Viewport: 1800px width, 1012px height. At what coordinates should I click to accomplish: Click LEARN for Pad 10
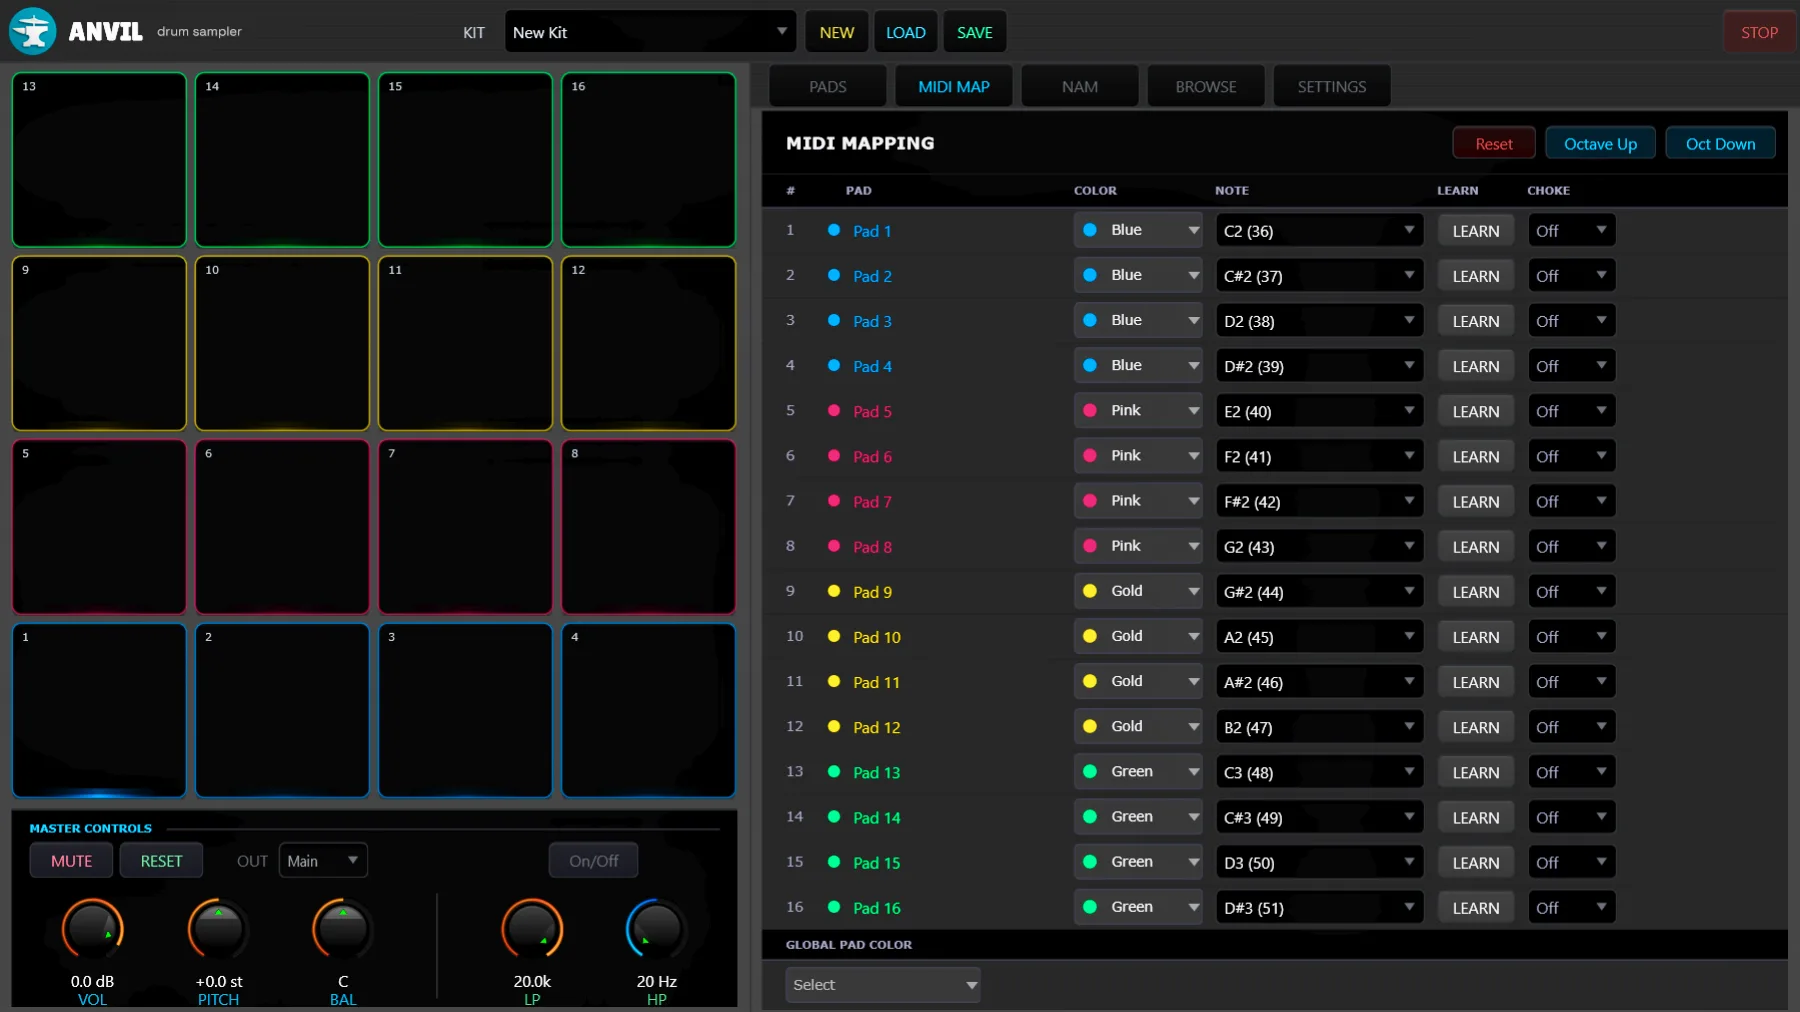(x=1475, y=637)
